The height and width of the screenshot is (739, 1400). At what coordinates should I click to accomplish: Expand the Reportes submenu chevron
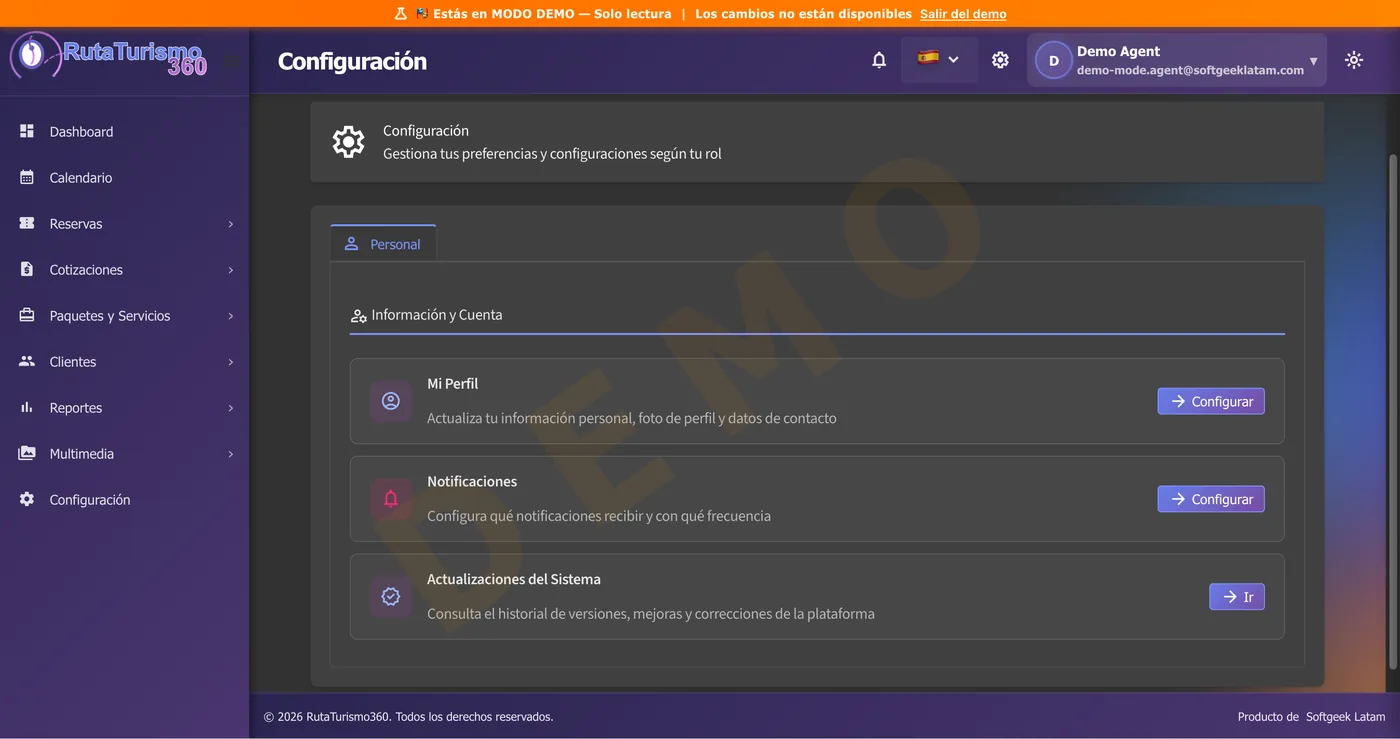click(230, 408)
